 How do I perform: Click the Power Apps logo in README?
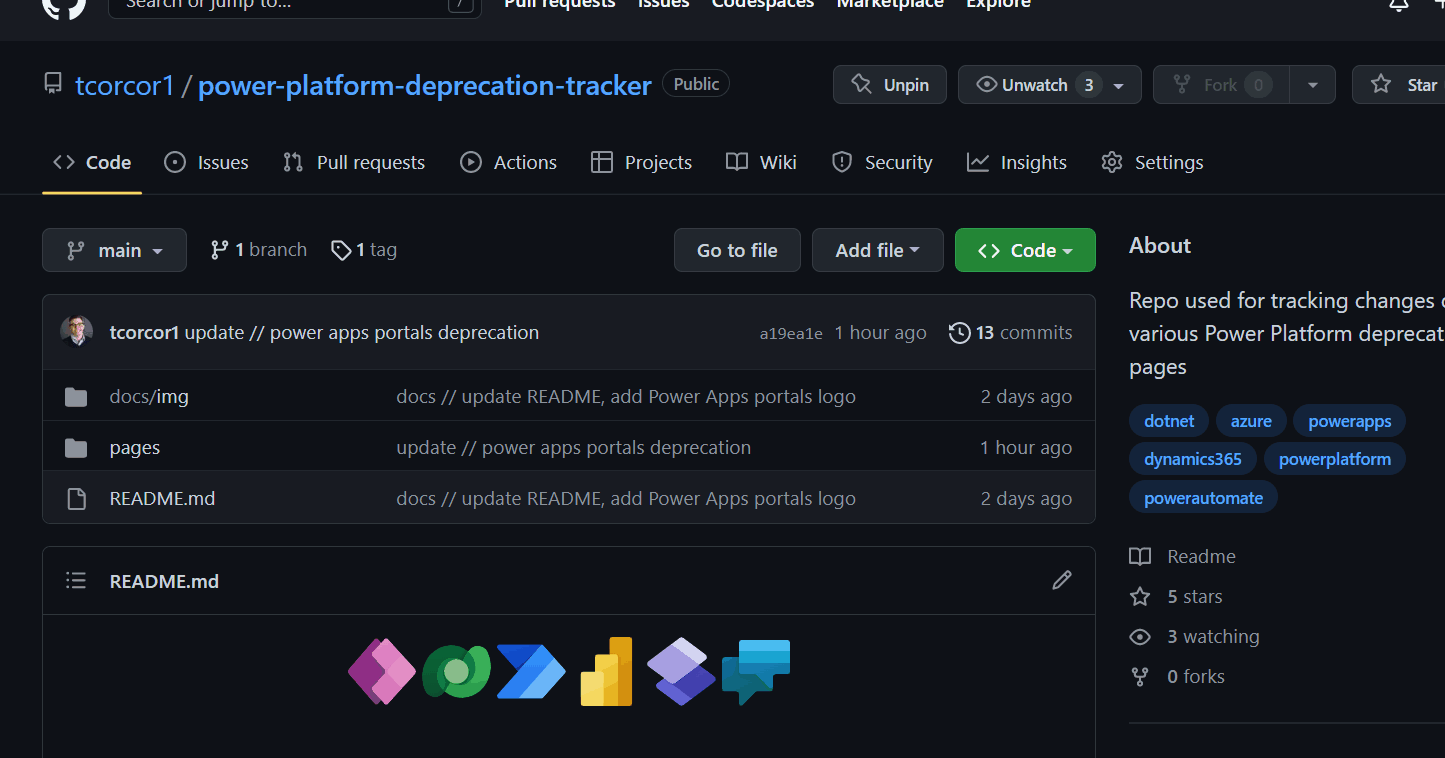coord(381,671)
